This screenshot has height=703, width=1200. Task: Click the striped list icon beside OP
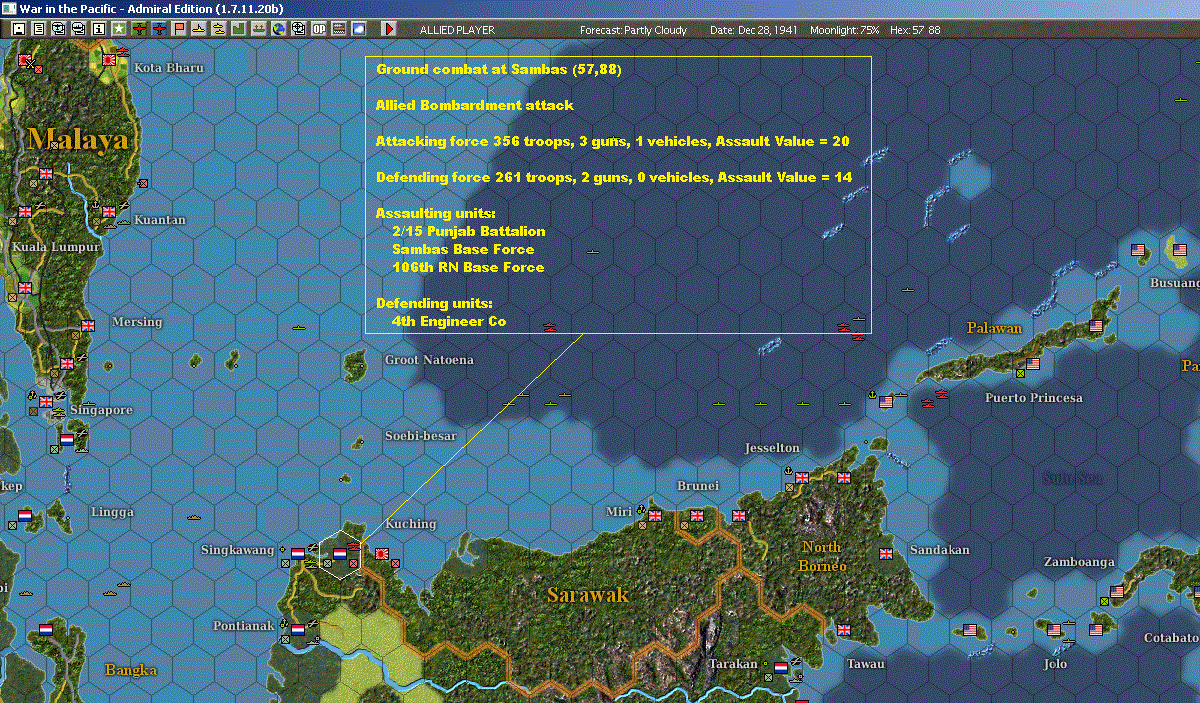pos(339,29)
